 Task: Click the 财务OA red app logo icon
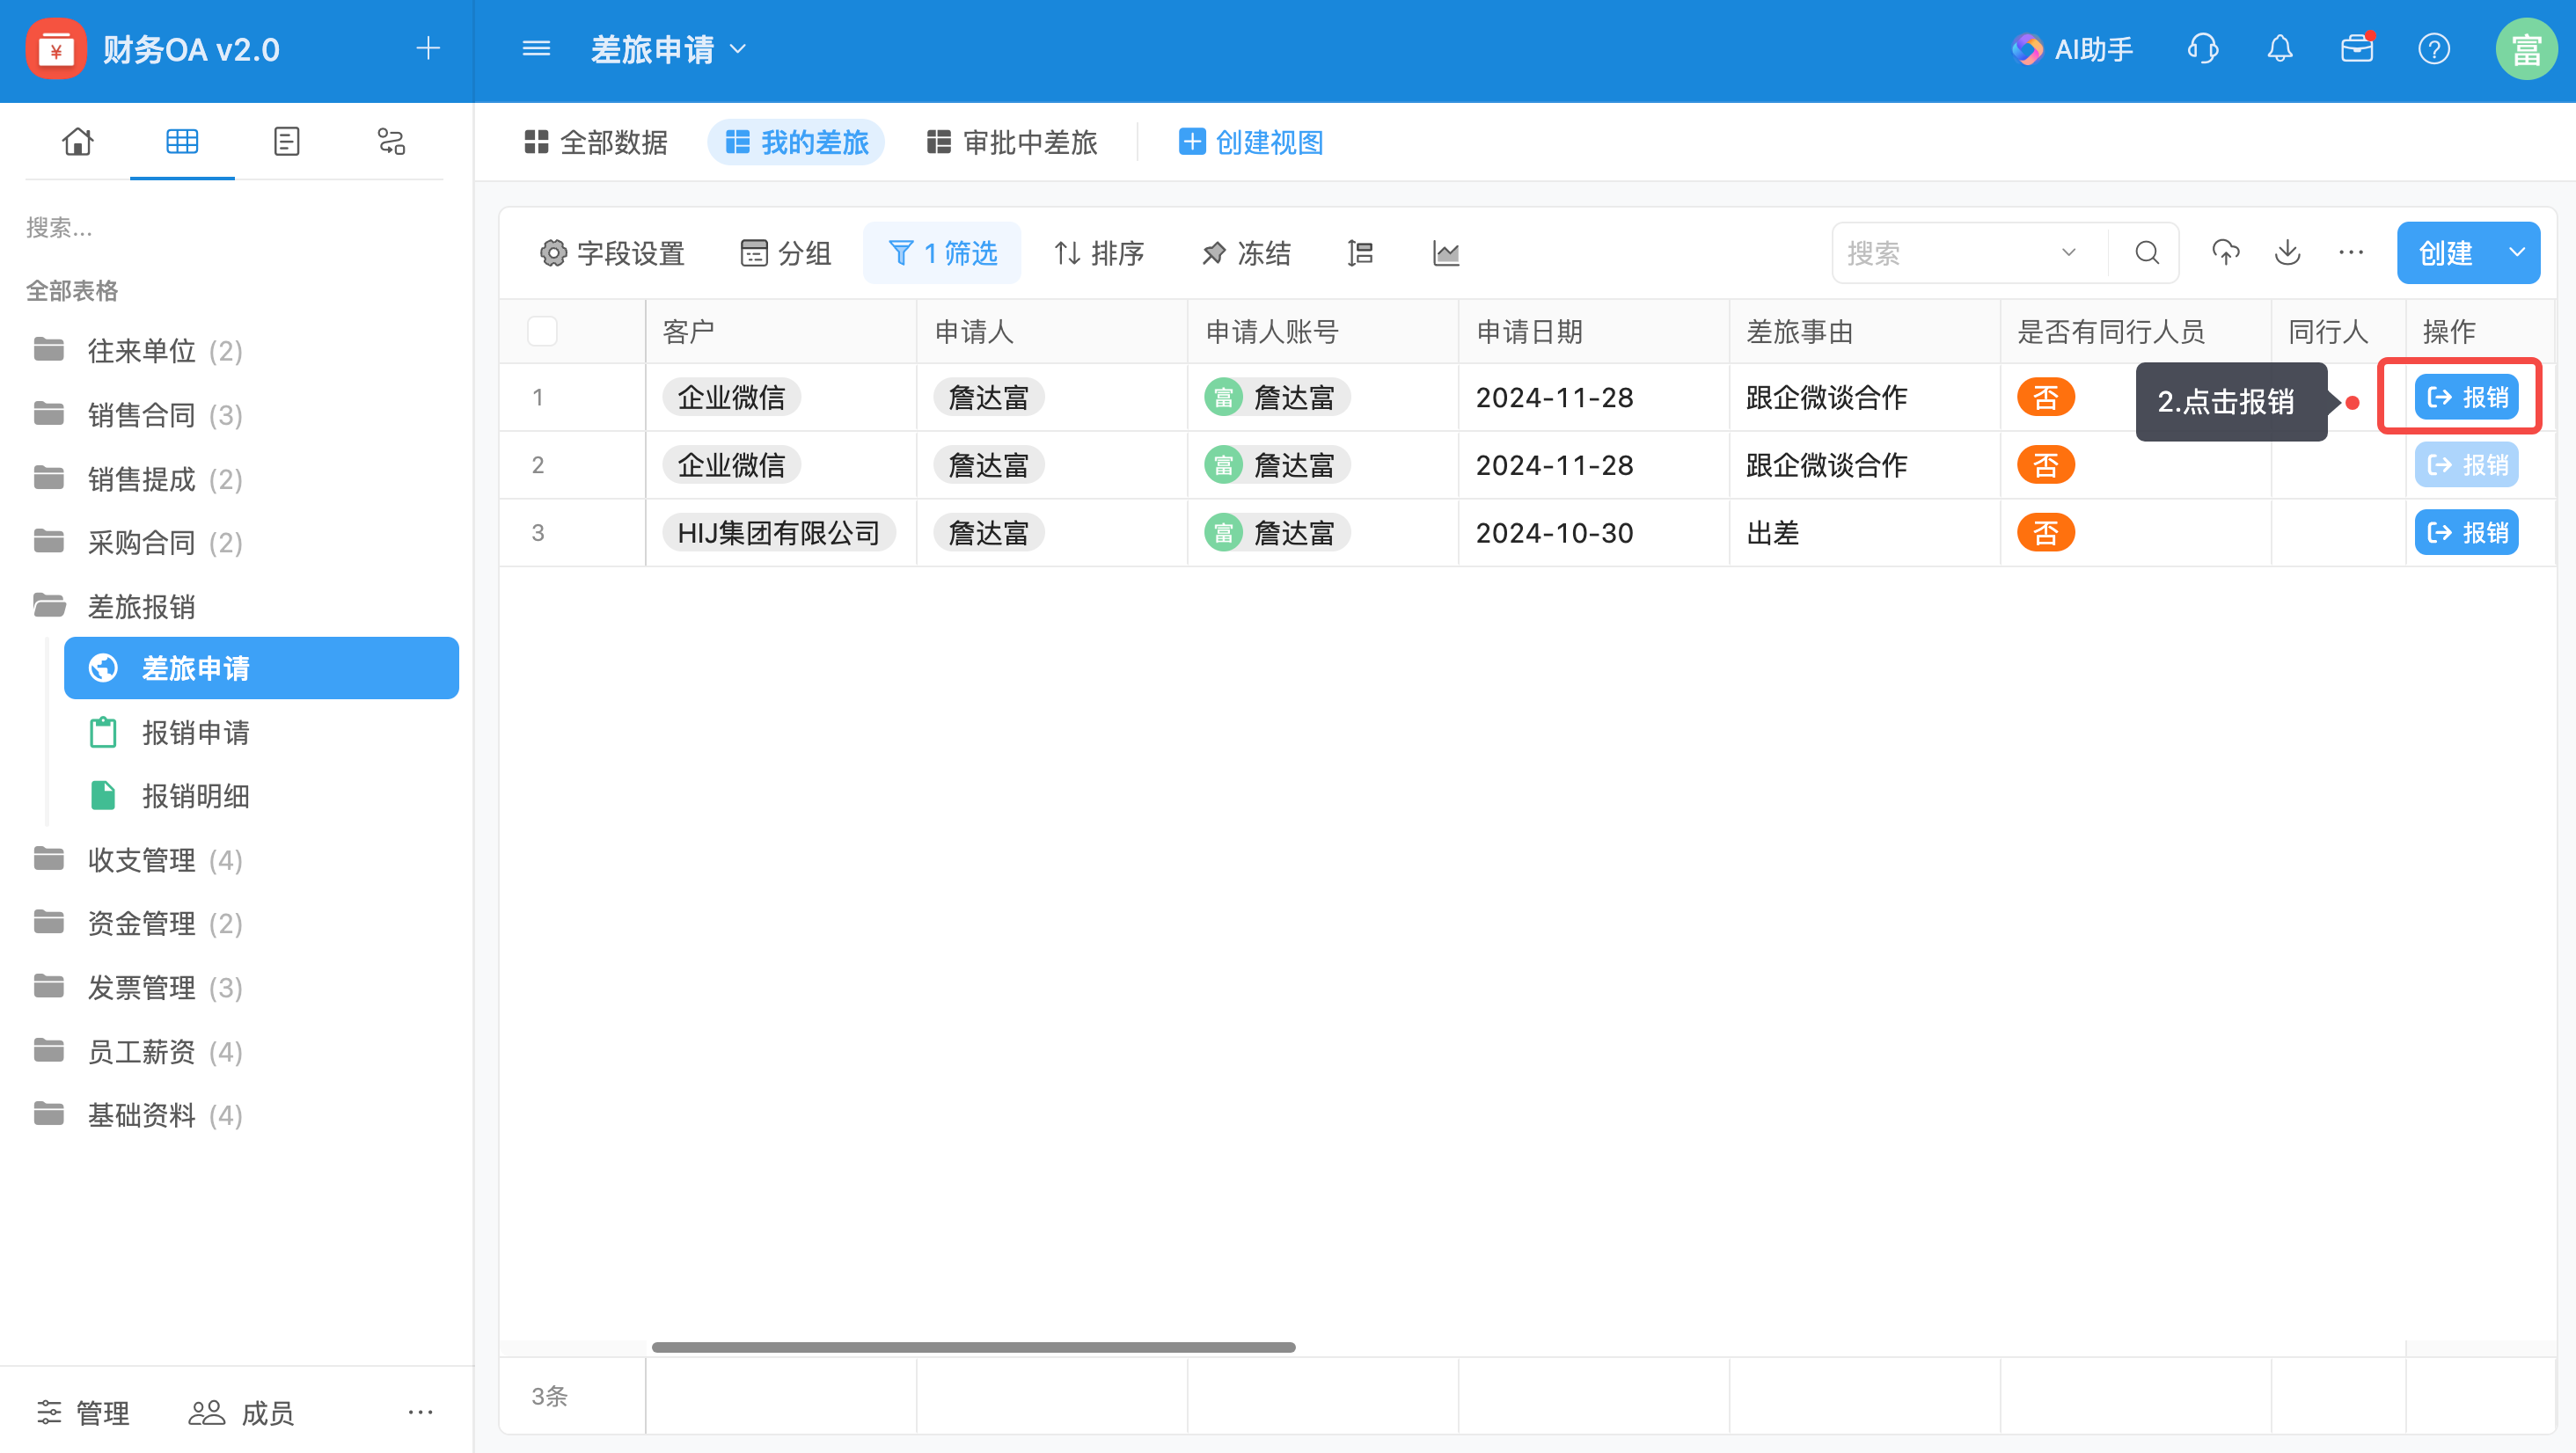(x=56, y=49)
